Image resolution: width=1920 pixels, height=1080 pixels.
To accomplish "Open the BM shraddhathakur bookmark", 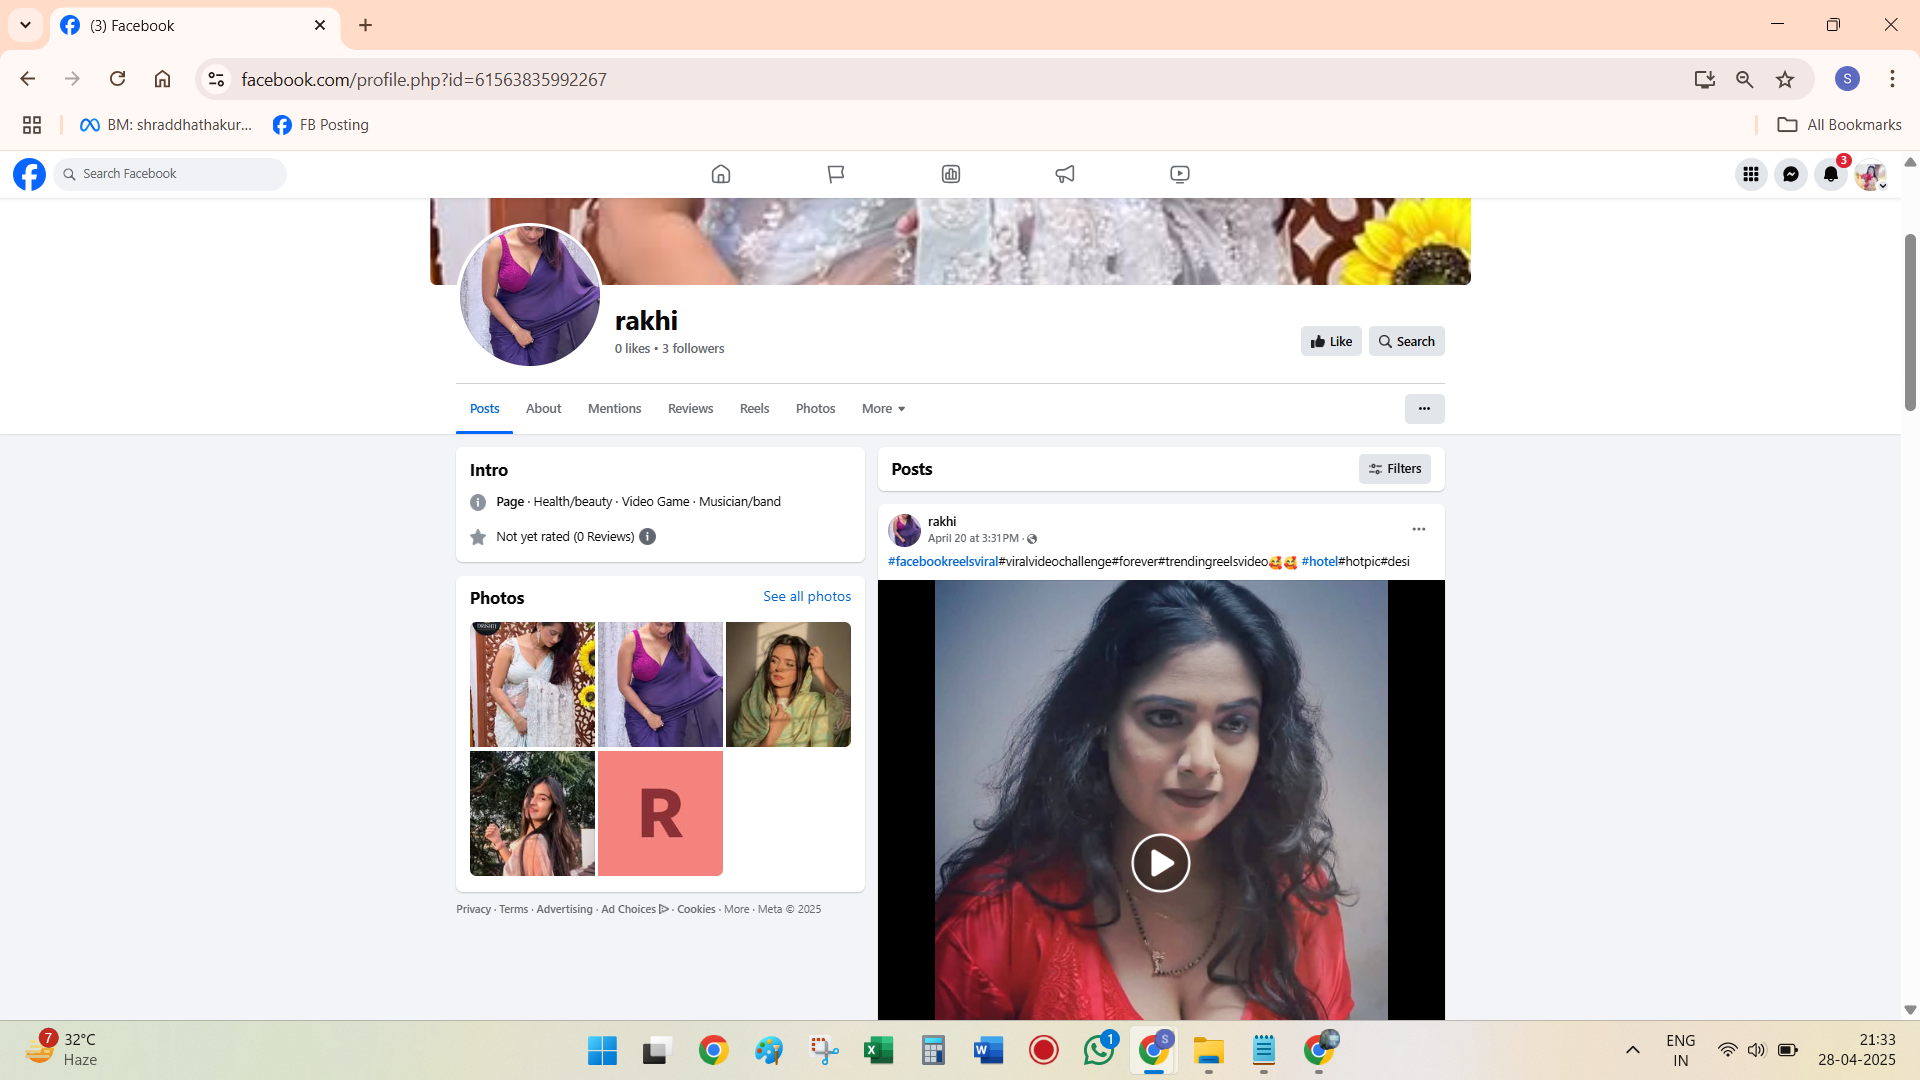I will click(x=166, y=125).
